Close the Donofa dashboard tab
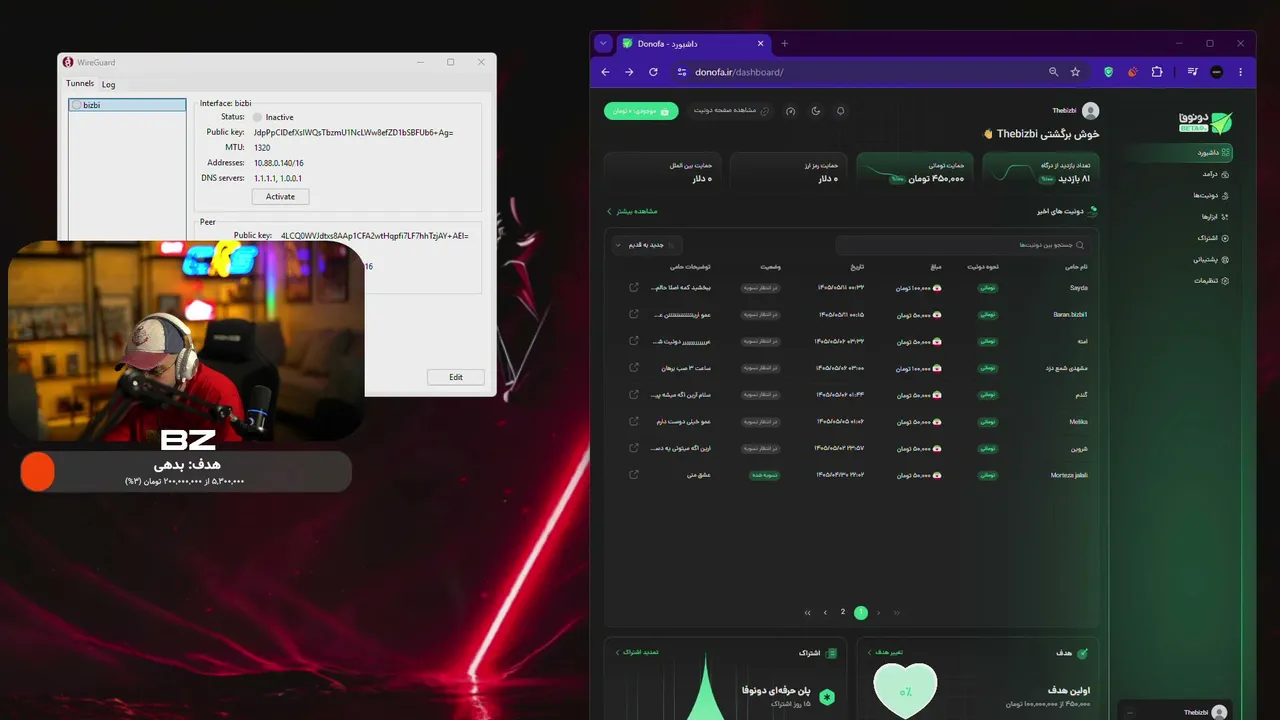The height and width of the screenshot is (720, 1280). (761, 44)
